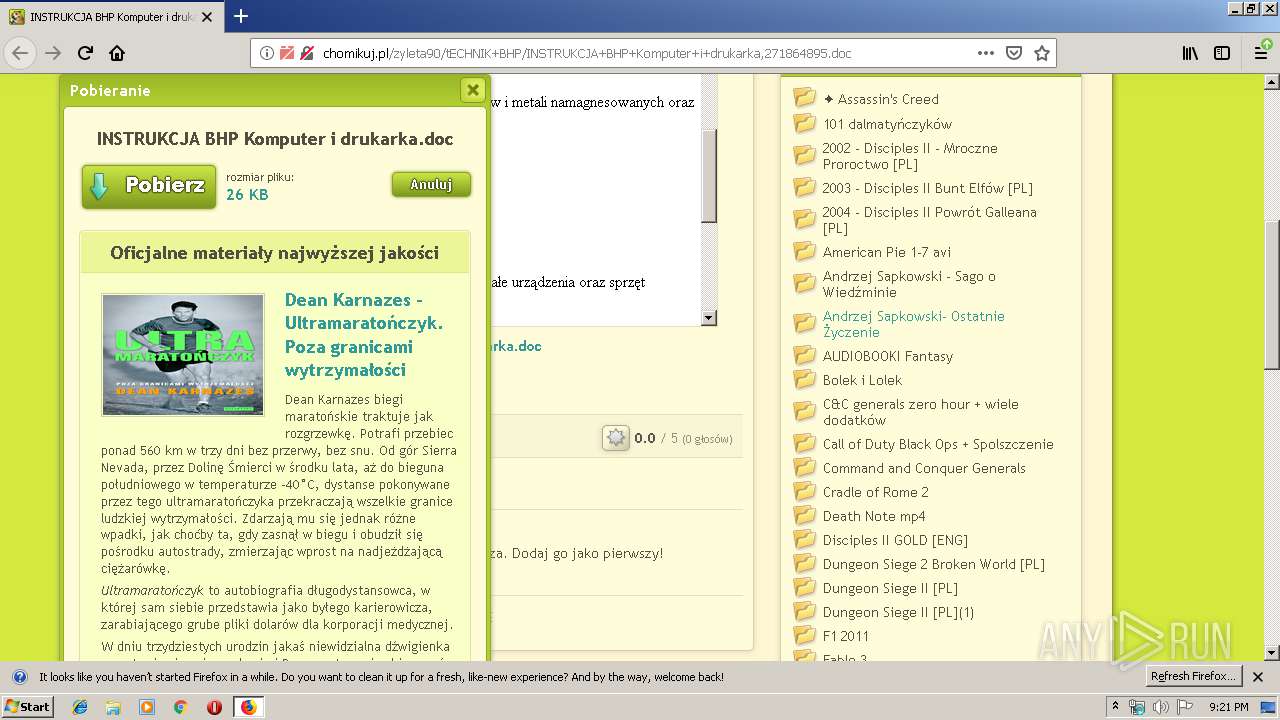Open Opera from the taskbar

tap(214, 707)
